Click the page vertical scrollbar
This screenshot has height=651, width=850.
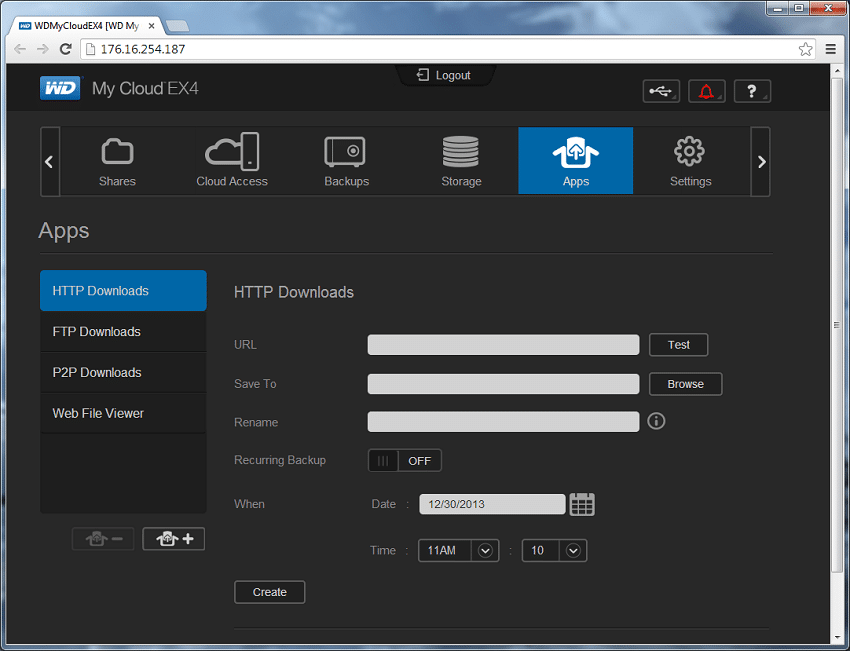point(836,325)
